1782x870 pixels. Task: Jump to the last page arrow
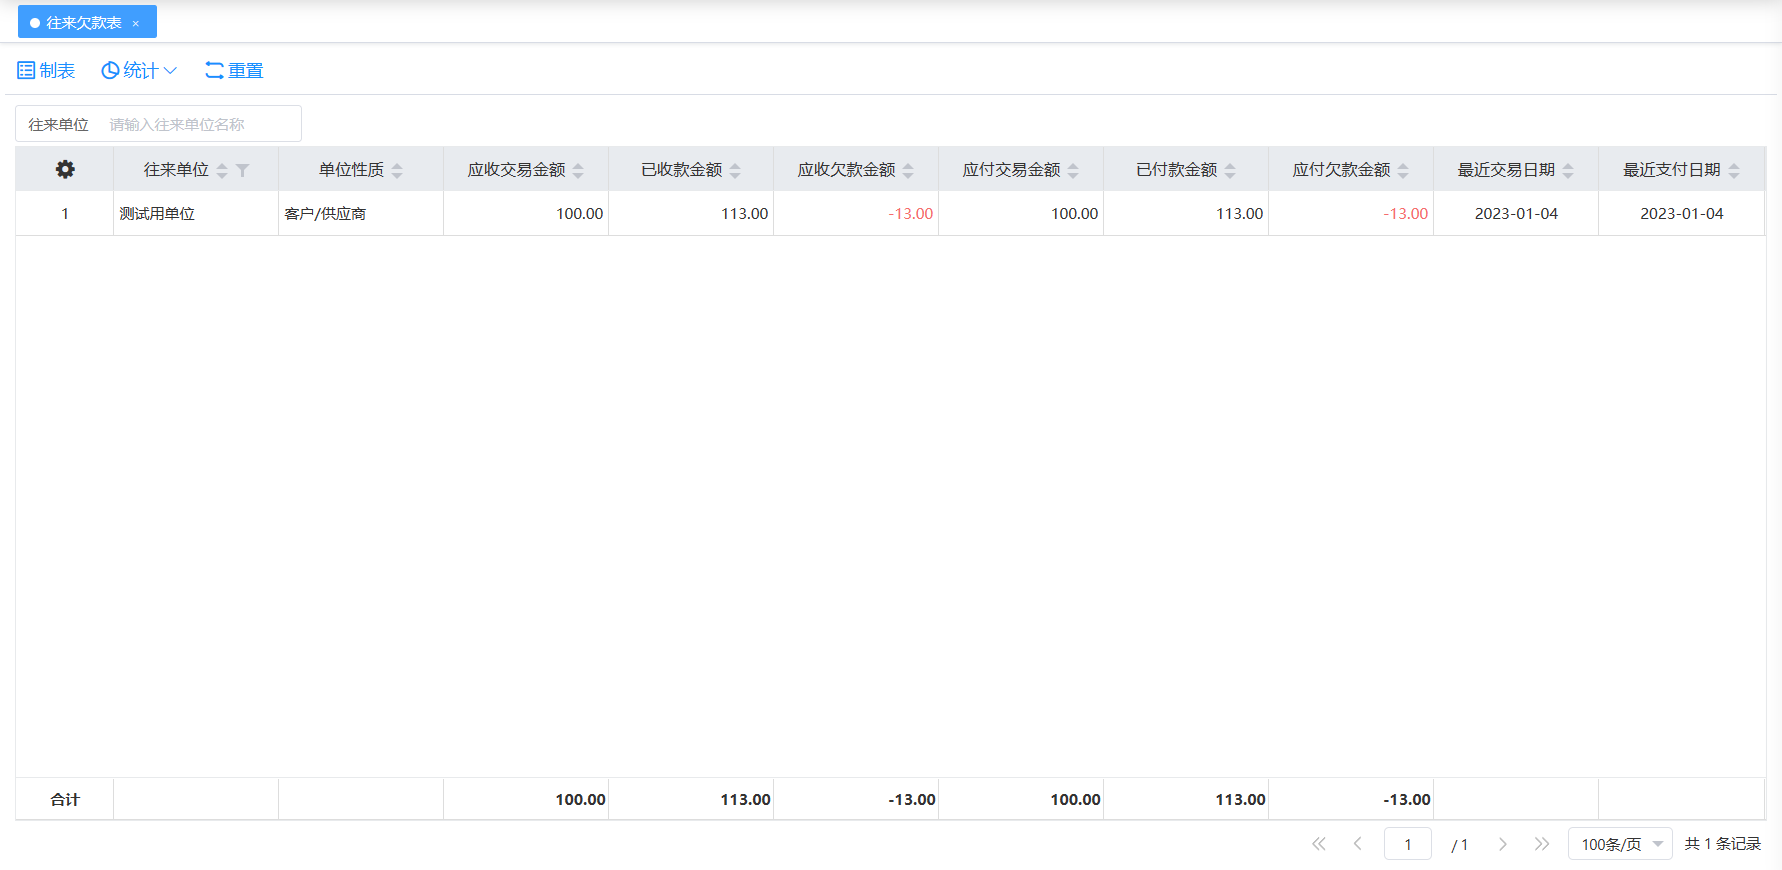click(1541, 844)
